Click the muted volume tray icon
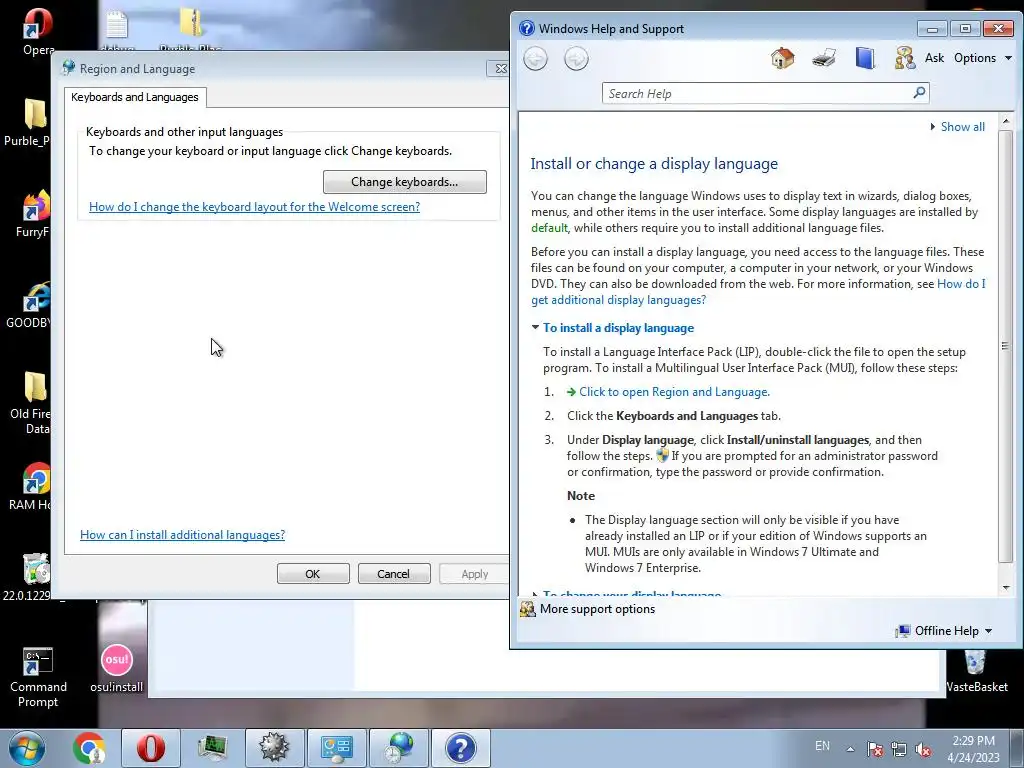 point(923,749)
